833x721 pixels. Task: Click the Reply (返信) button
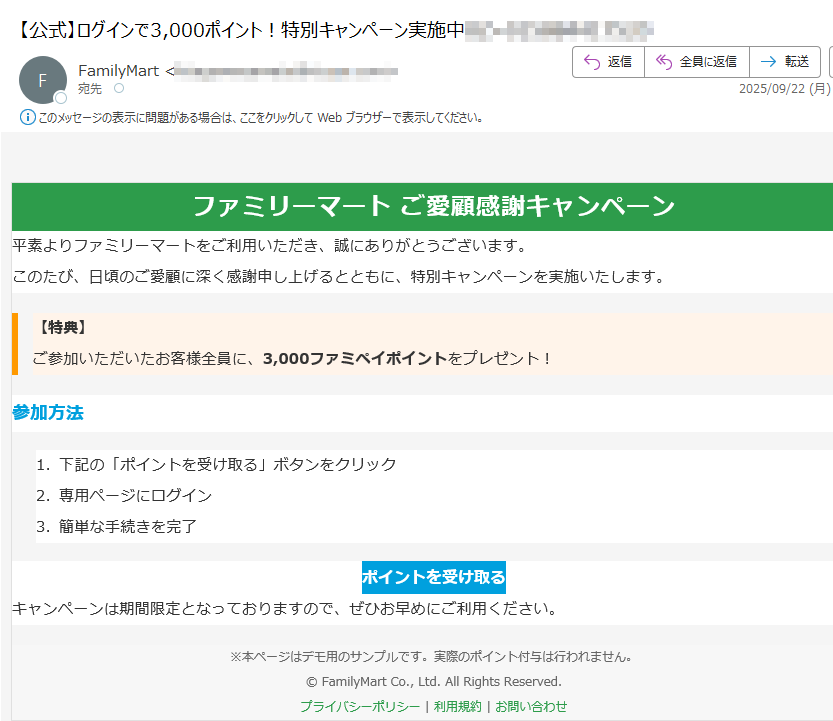coord(607,62)
